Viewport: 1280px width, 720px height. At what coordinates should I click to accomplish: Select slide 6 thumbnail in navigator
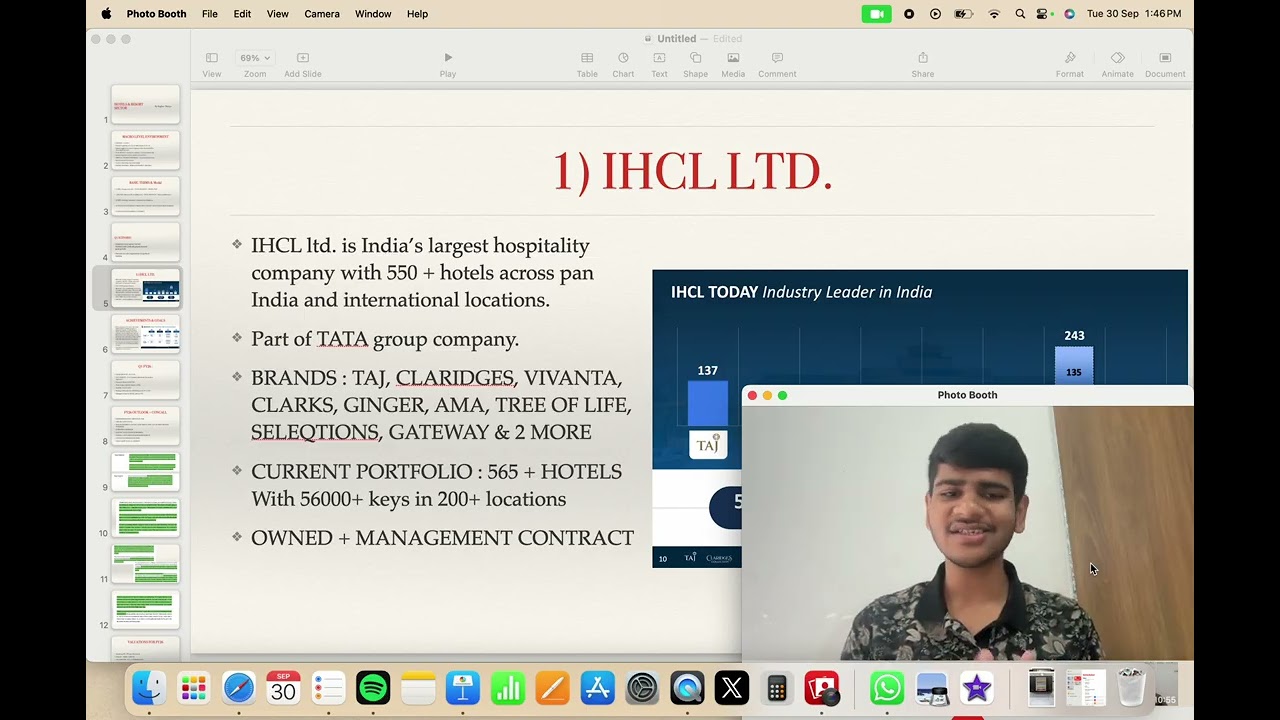(145, 335)
